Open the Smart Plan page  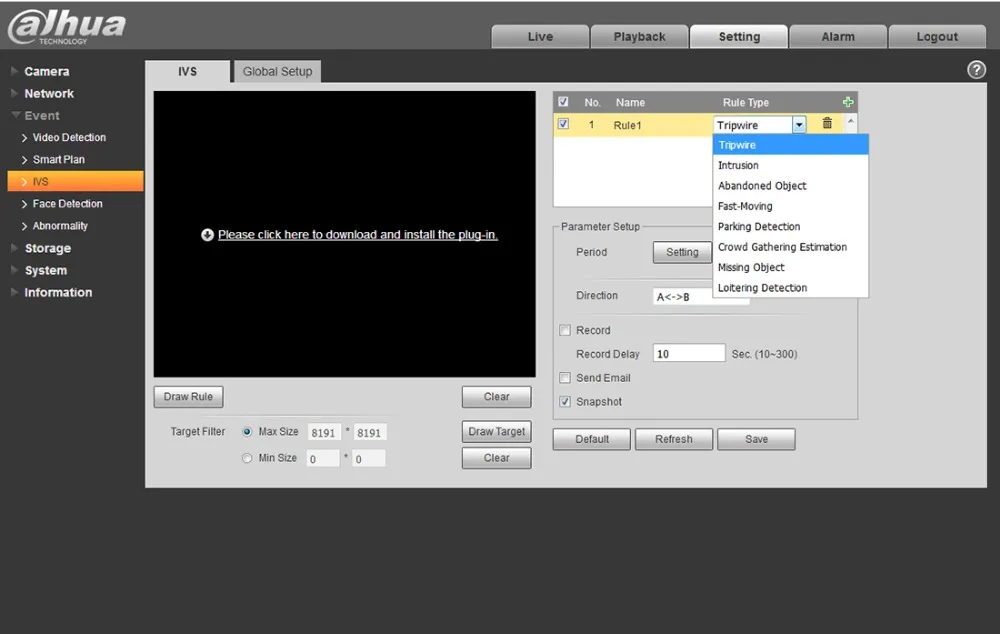[x=58, y=159]
